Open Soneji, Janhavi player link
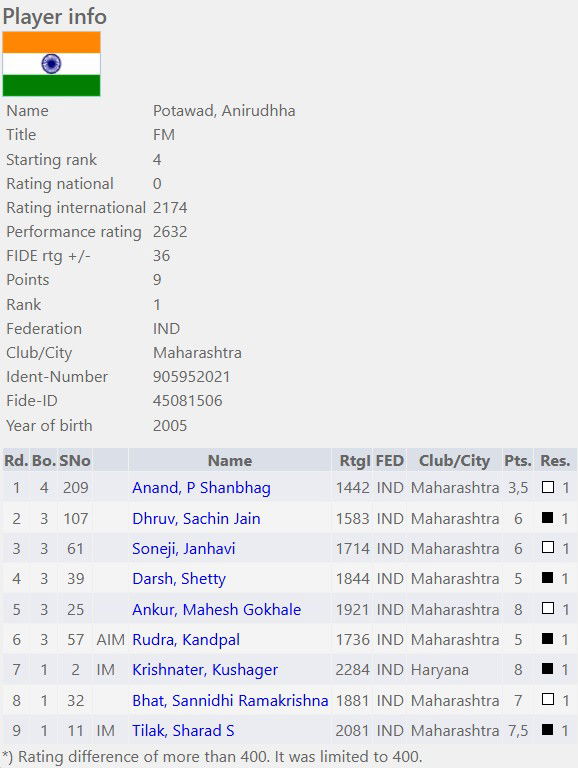Screen dimensions: 578x768 tap(184, 549)
